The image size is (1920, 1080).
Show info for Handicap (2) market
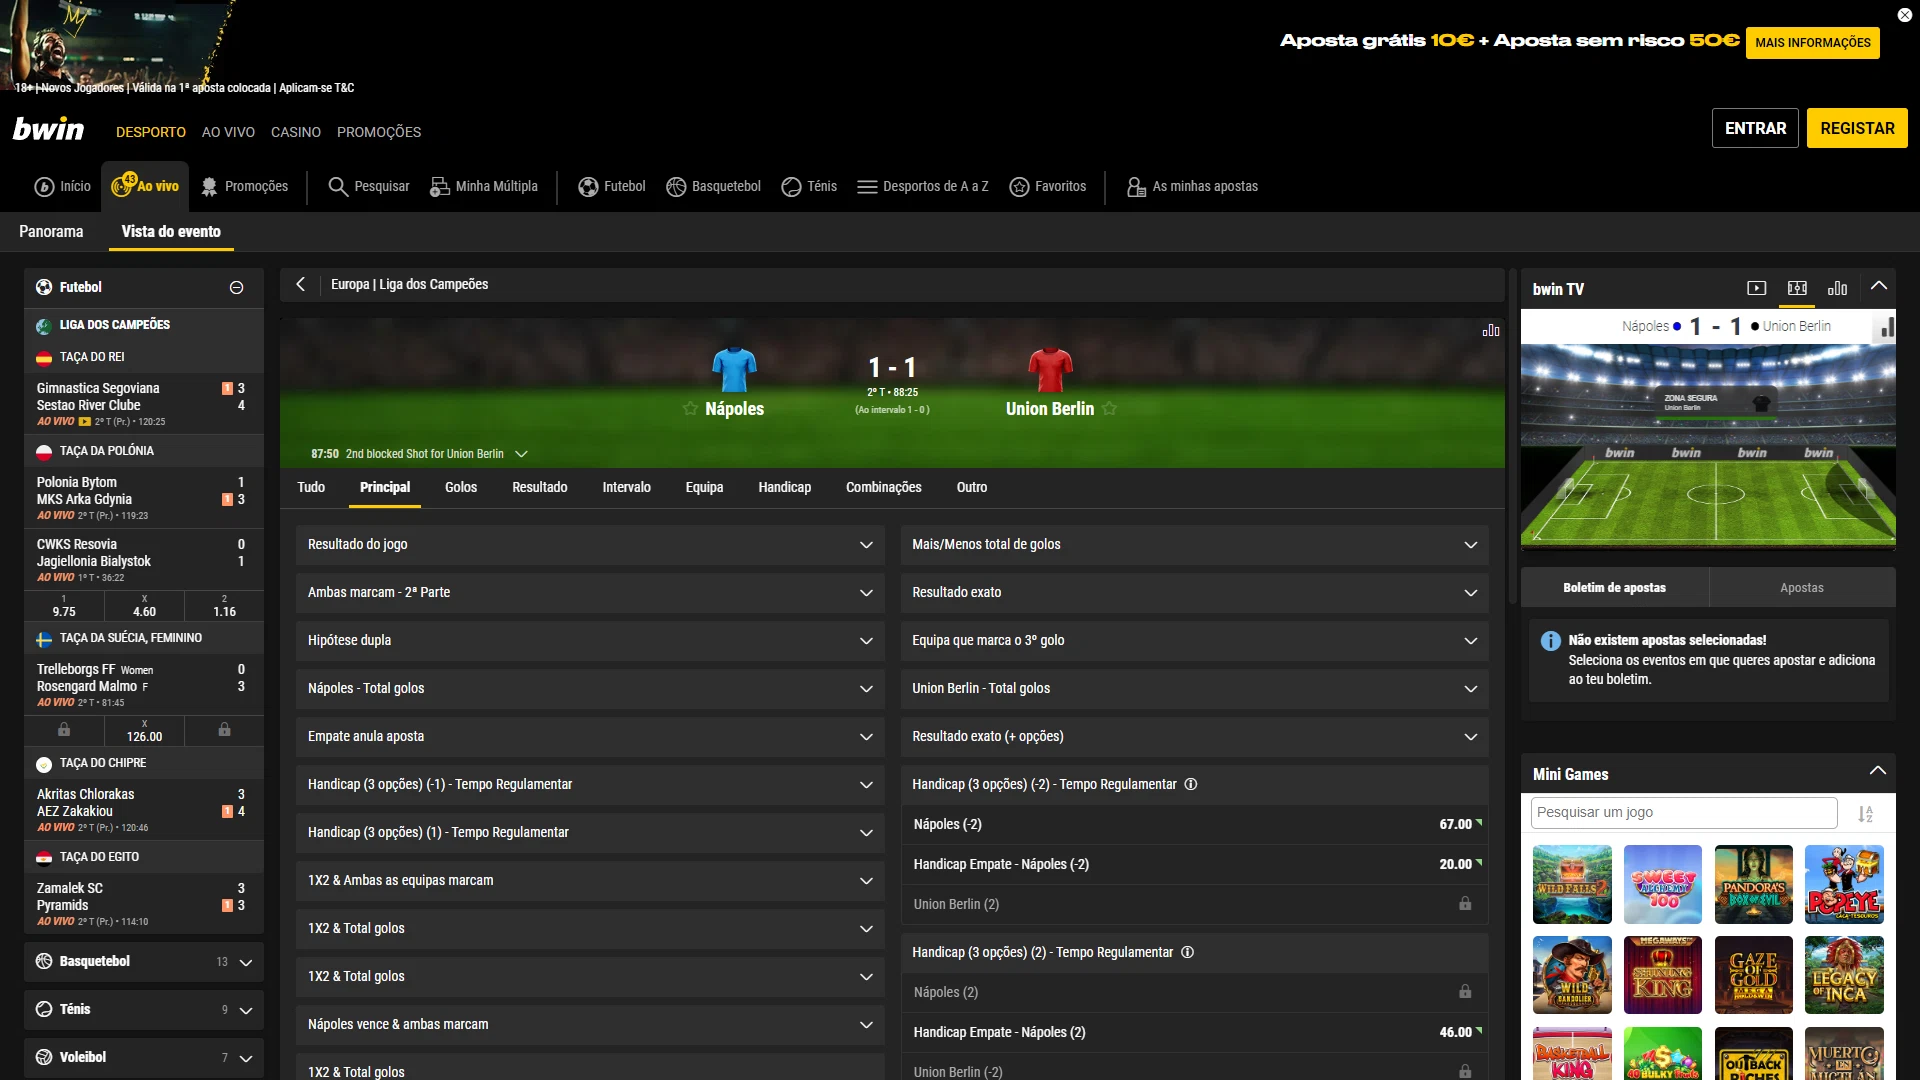tap(1188, 952)
